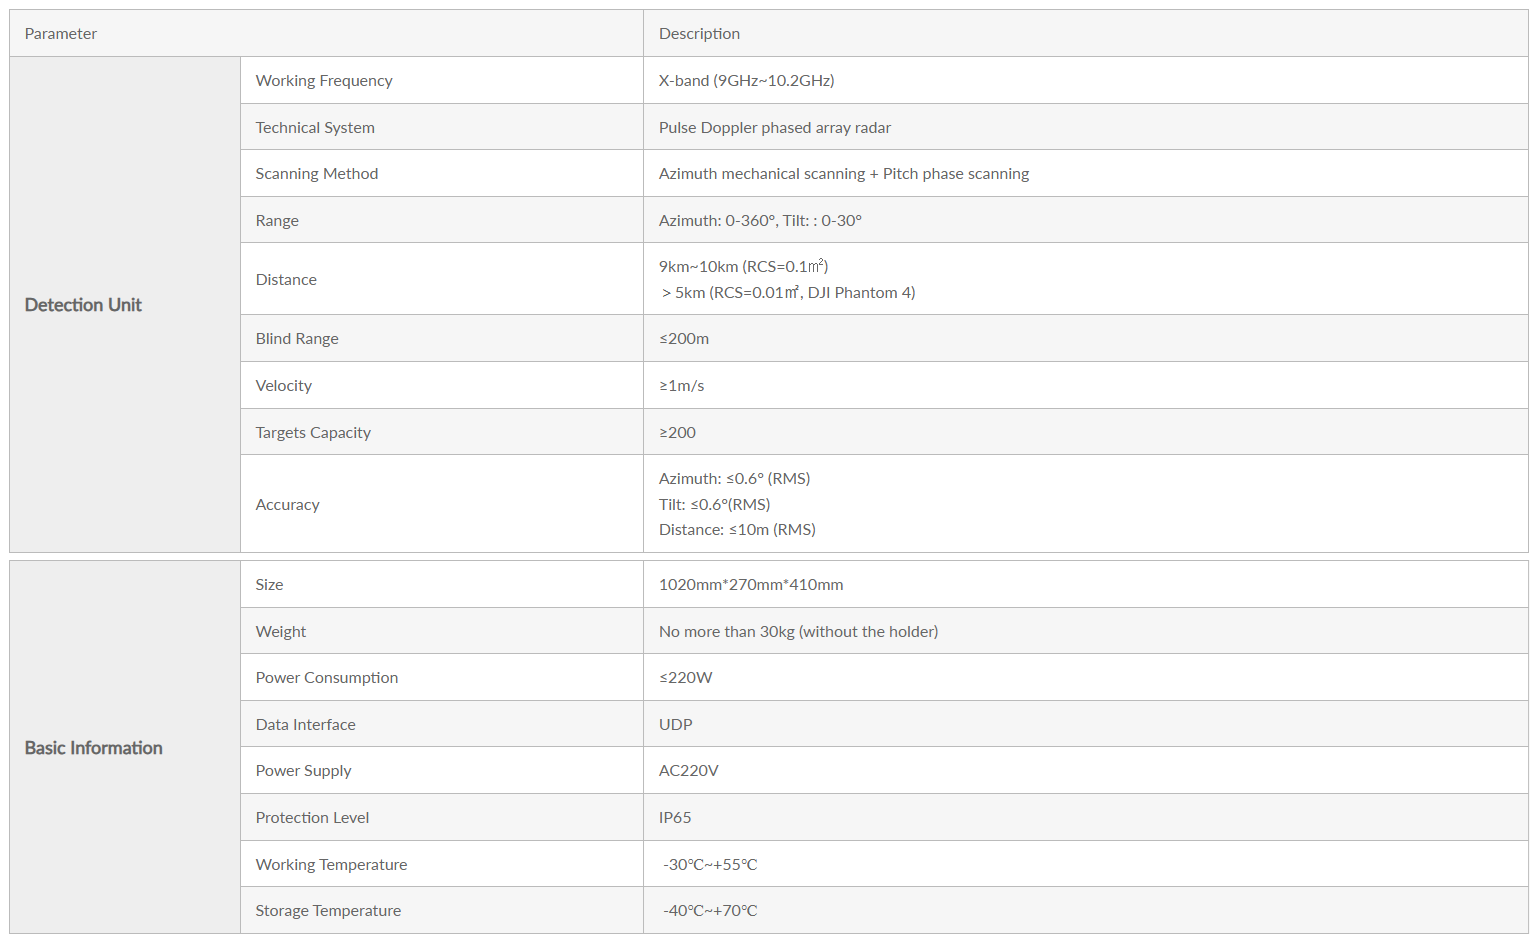
Task: Click the DJI Phantom 4 distance line
Action: point(788,292)
